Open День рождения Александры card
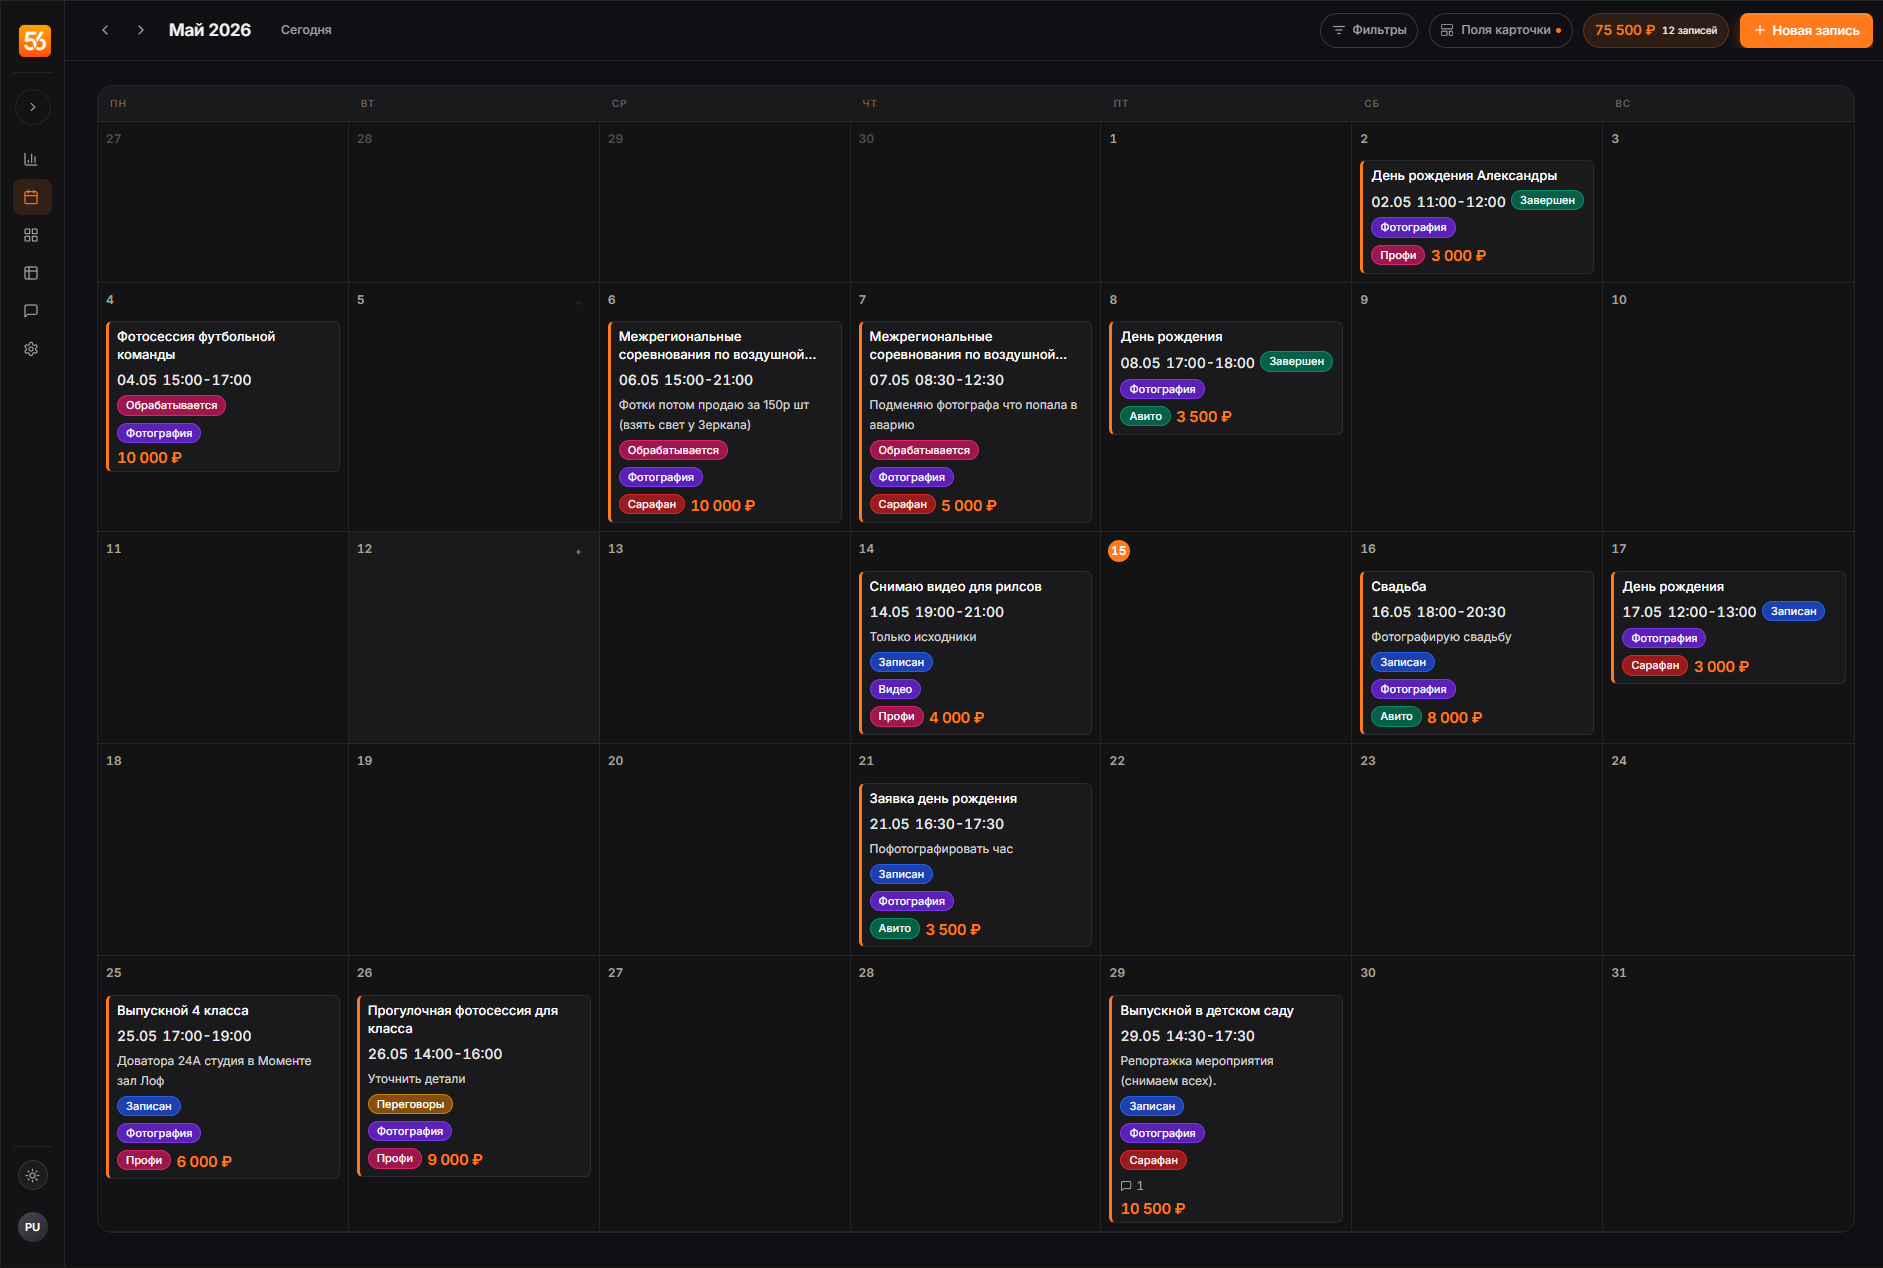1883x1268 pixels. pos(1476,216)
